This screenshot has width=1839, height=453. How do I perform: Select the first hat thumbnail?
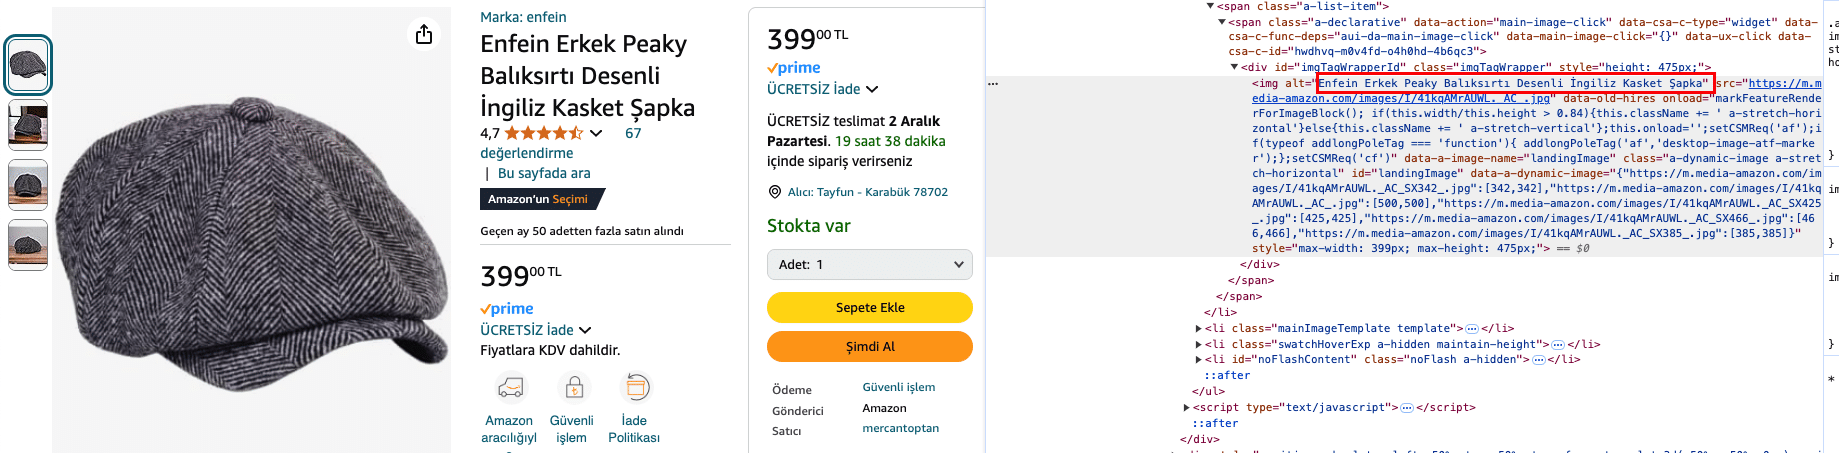[x=28, y=65]
